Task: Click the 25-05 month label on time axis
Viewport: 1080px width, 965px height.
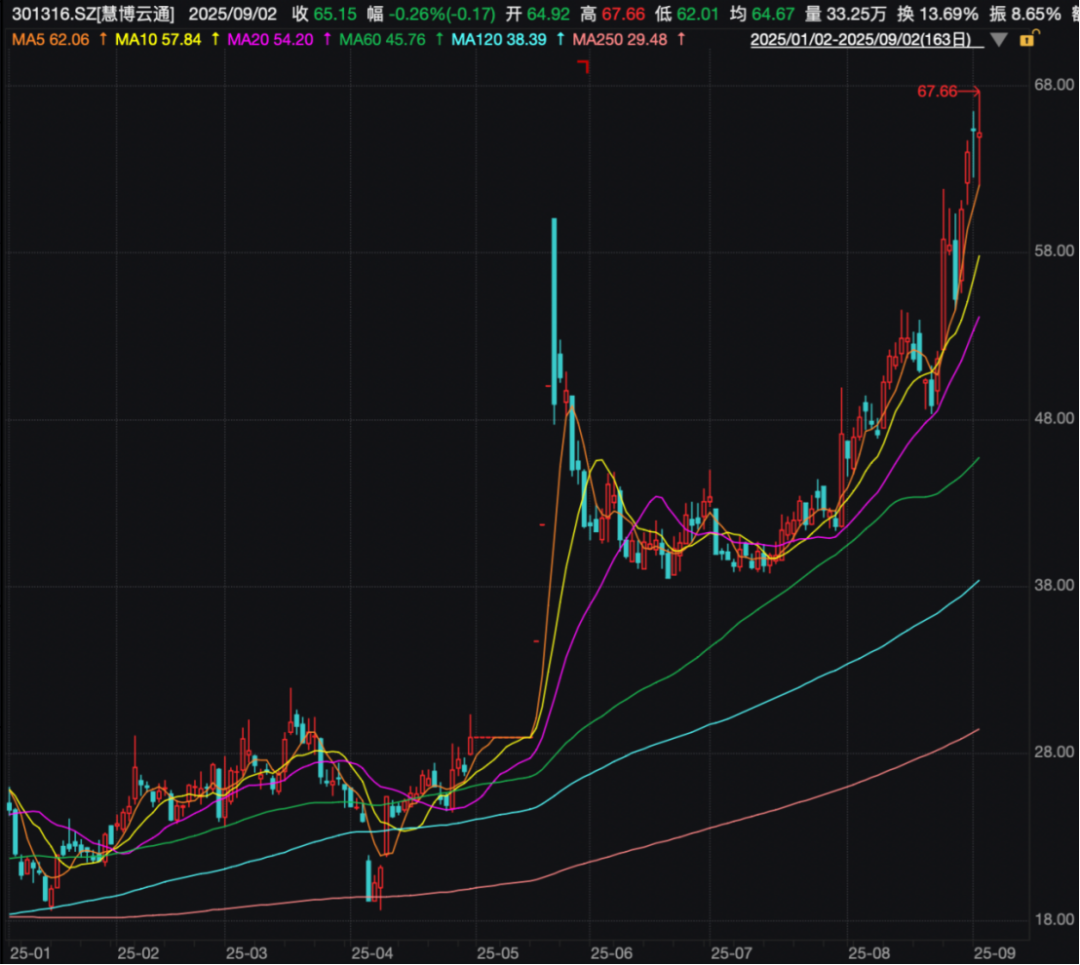Action: click(498, 953)
